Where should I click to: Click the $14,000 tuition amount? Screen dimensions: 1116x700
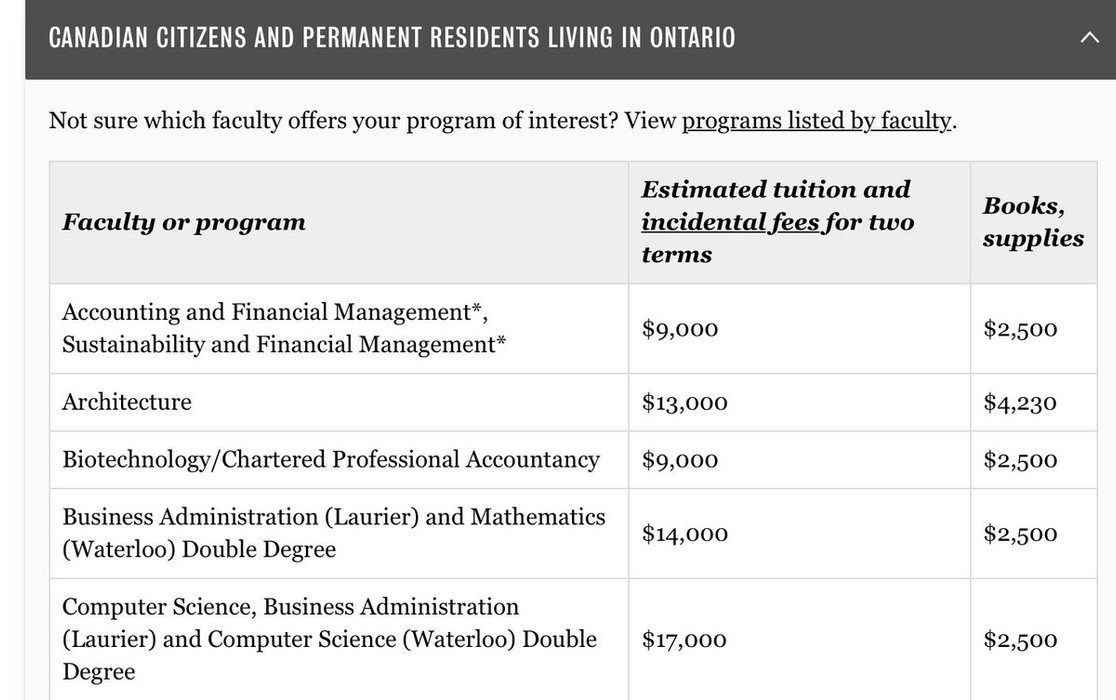coord(684,534)
